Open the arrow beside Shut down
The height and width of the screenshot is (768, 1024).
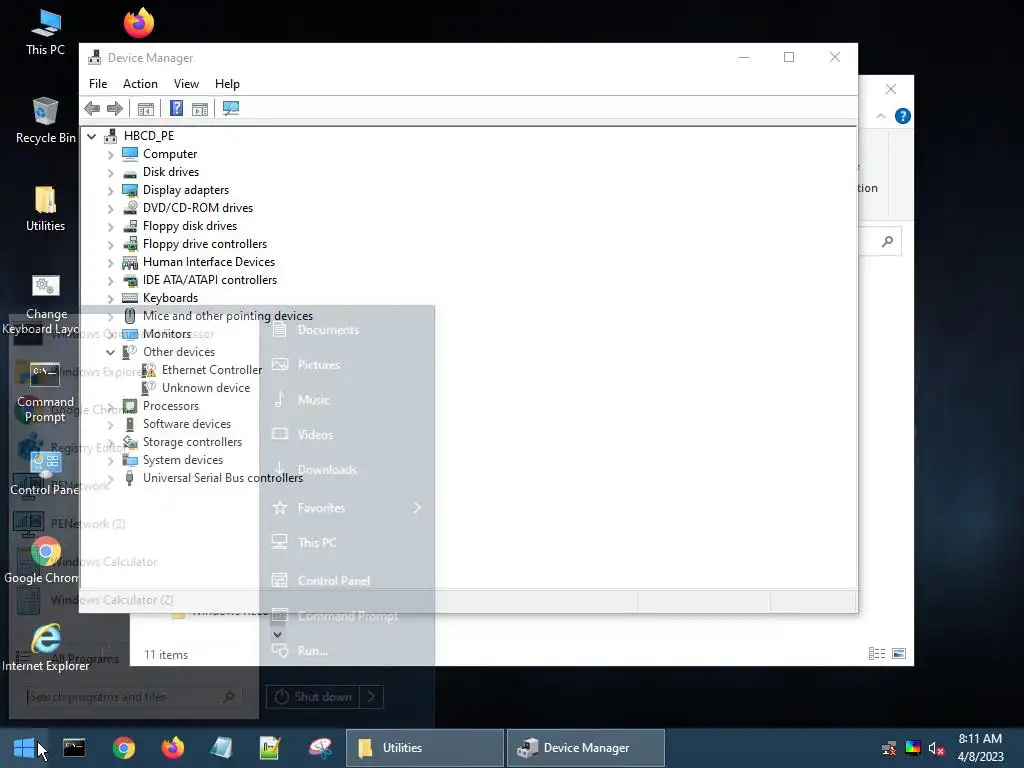point(372,697)
